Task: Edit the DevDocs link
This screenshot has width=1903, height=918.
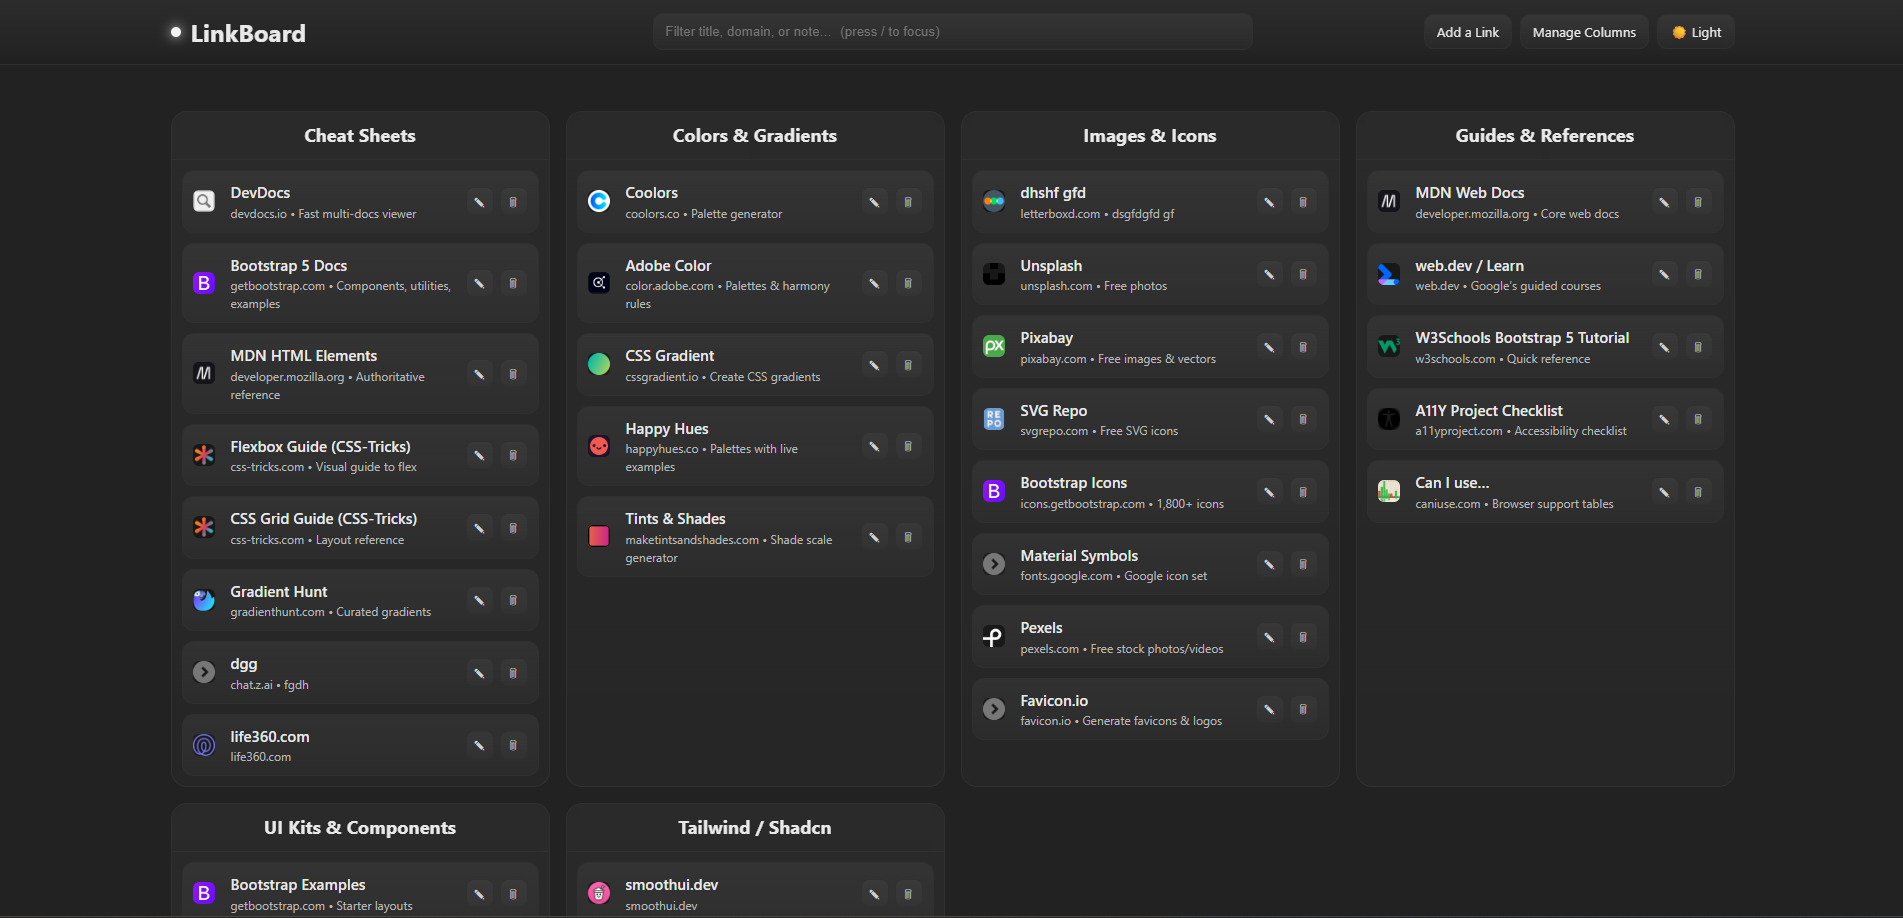Action: coord(479,202)
